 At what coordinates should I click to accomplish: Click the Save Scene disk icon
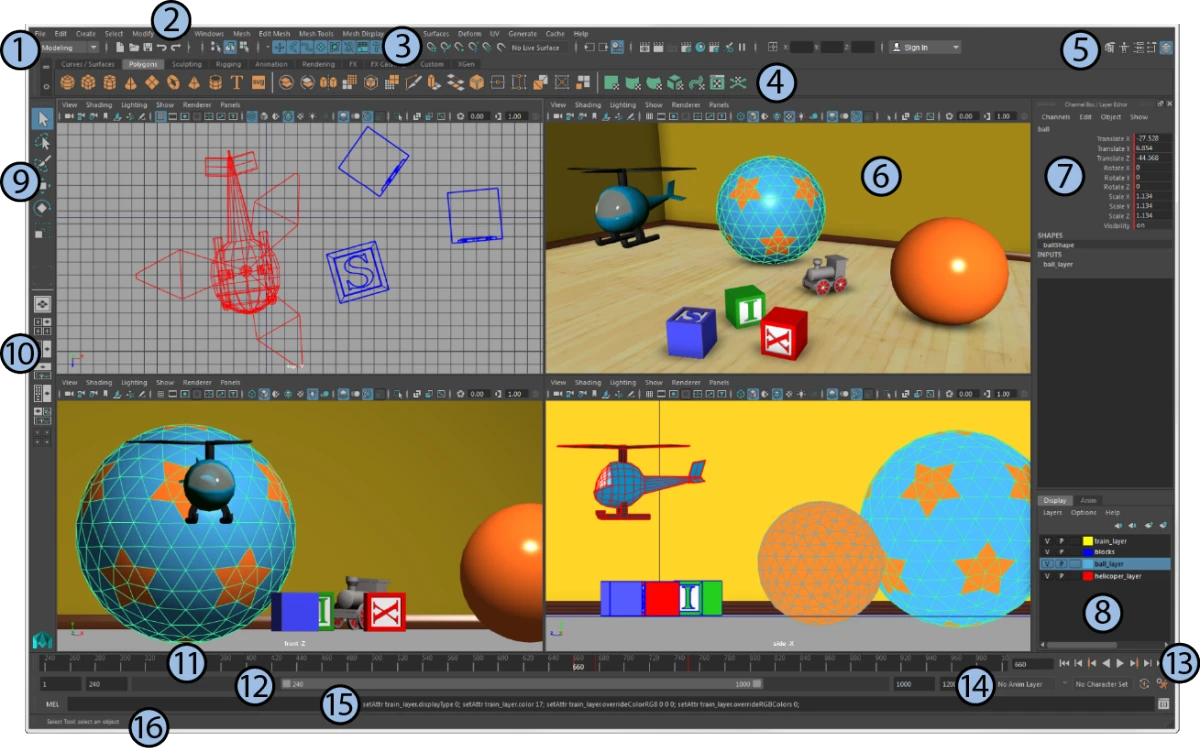tap(147, 47)
